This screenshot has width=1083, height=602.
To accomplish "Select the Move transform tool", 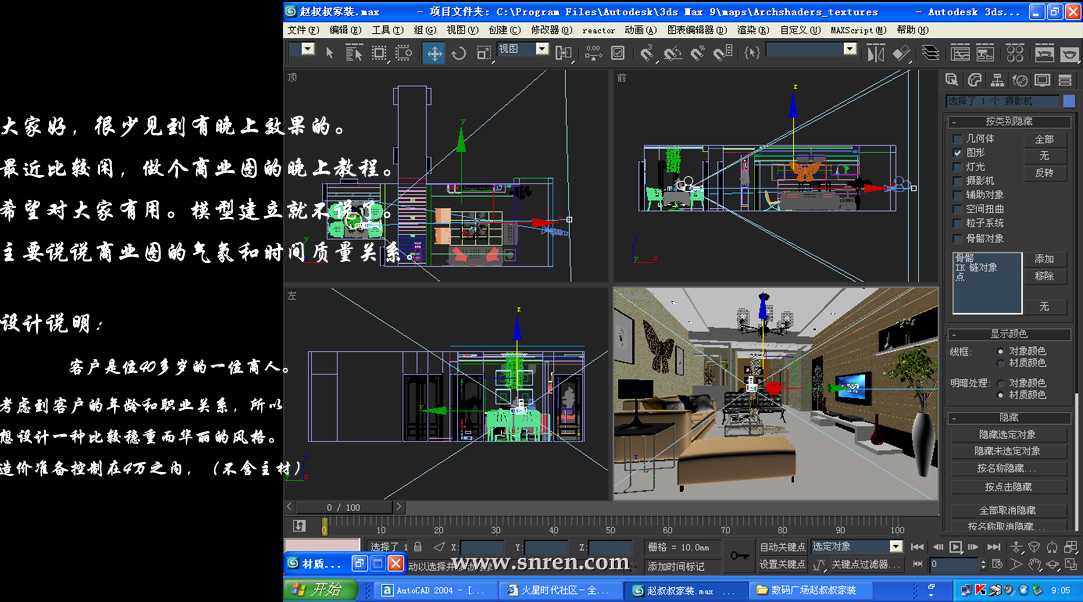I will tap(434, 53).
